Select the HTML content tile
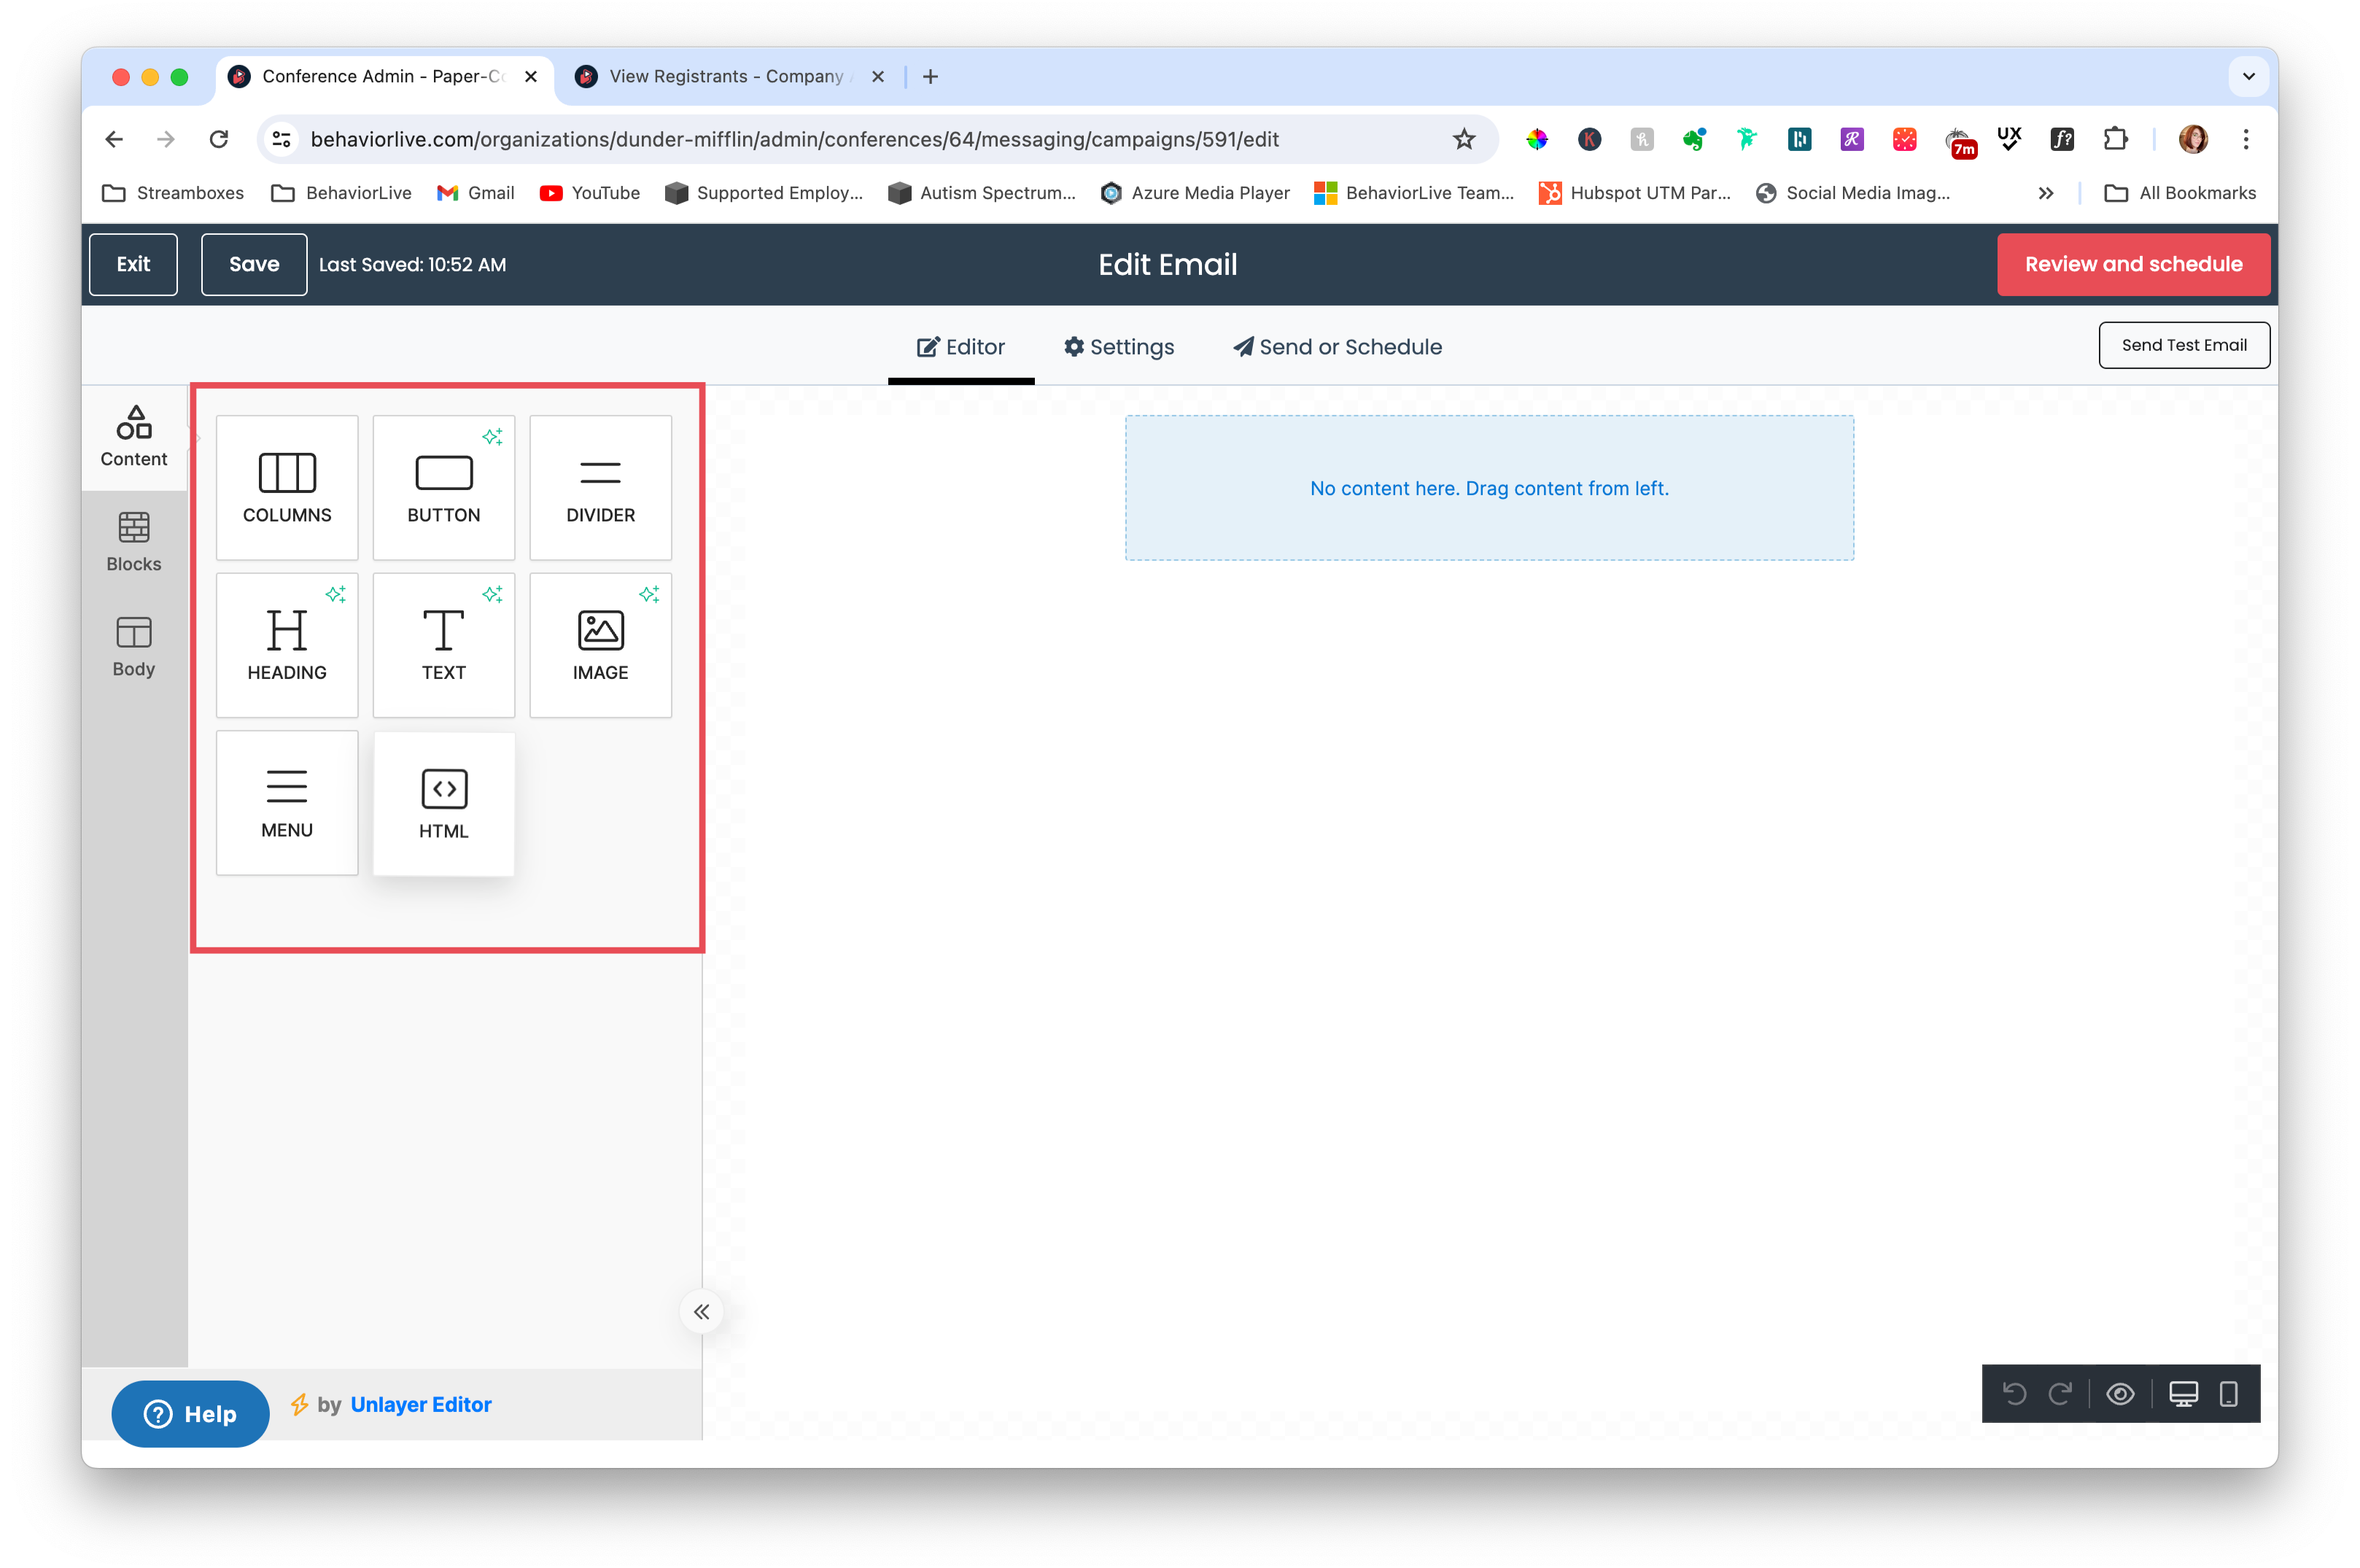This screenshot has height=1568, width=2360. point(444,803)
